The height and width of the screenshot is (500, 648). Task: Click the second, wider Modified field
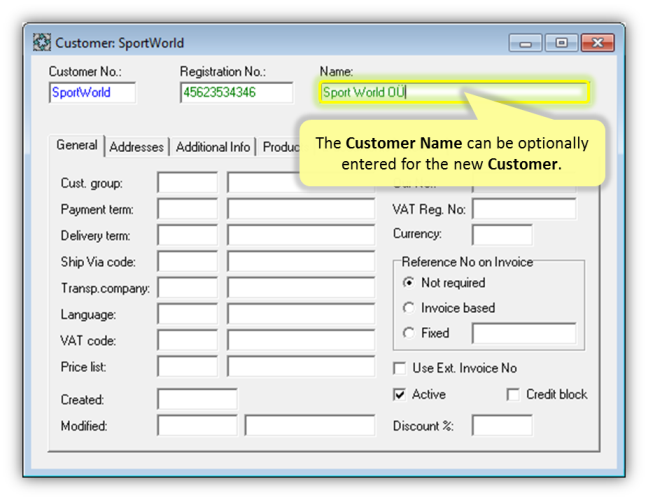pyautogui.click(x=310, y=425)
